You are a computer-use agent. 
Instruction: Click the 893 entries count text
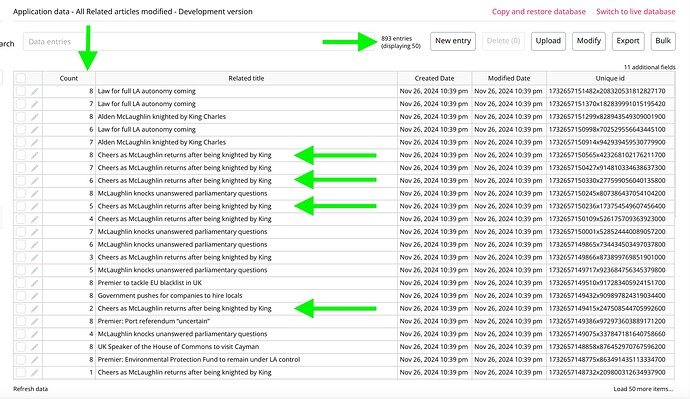tap(396, 39)
